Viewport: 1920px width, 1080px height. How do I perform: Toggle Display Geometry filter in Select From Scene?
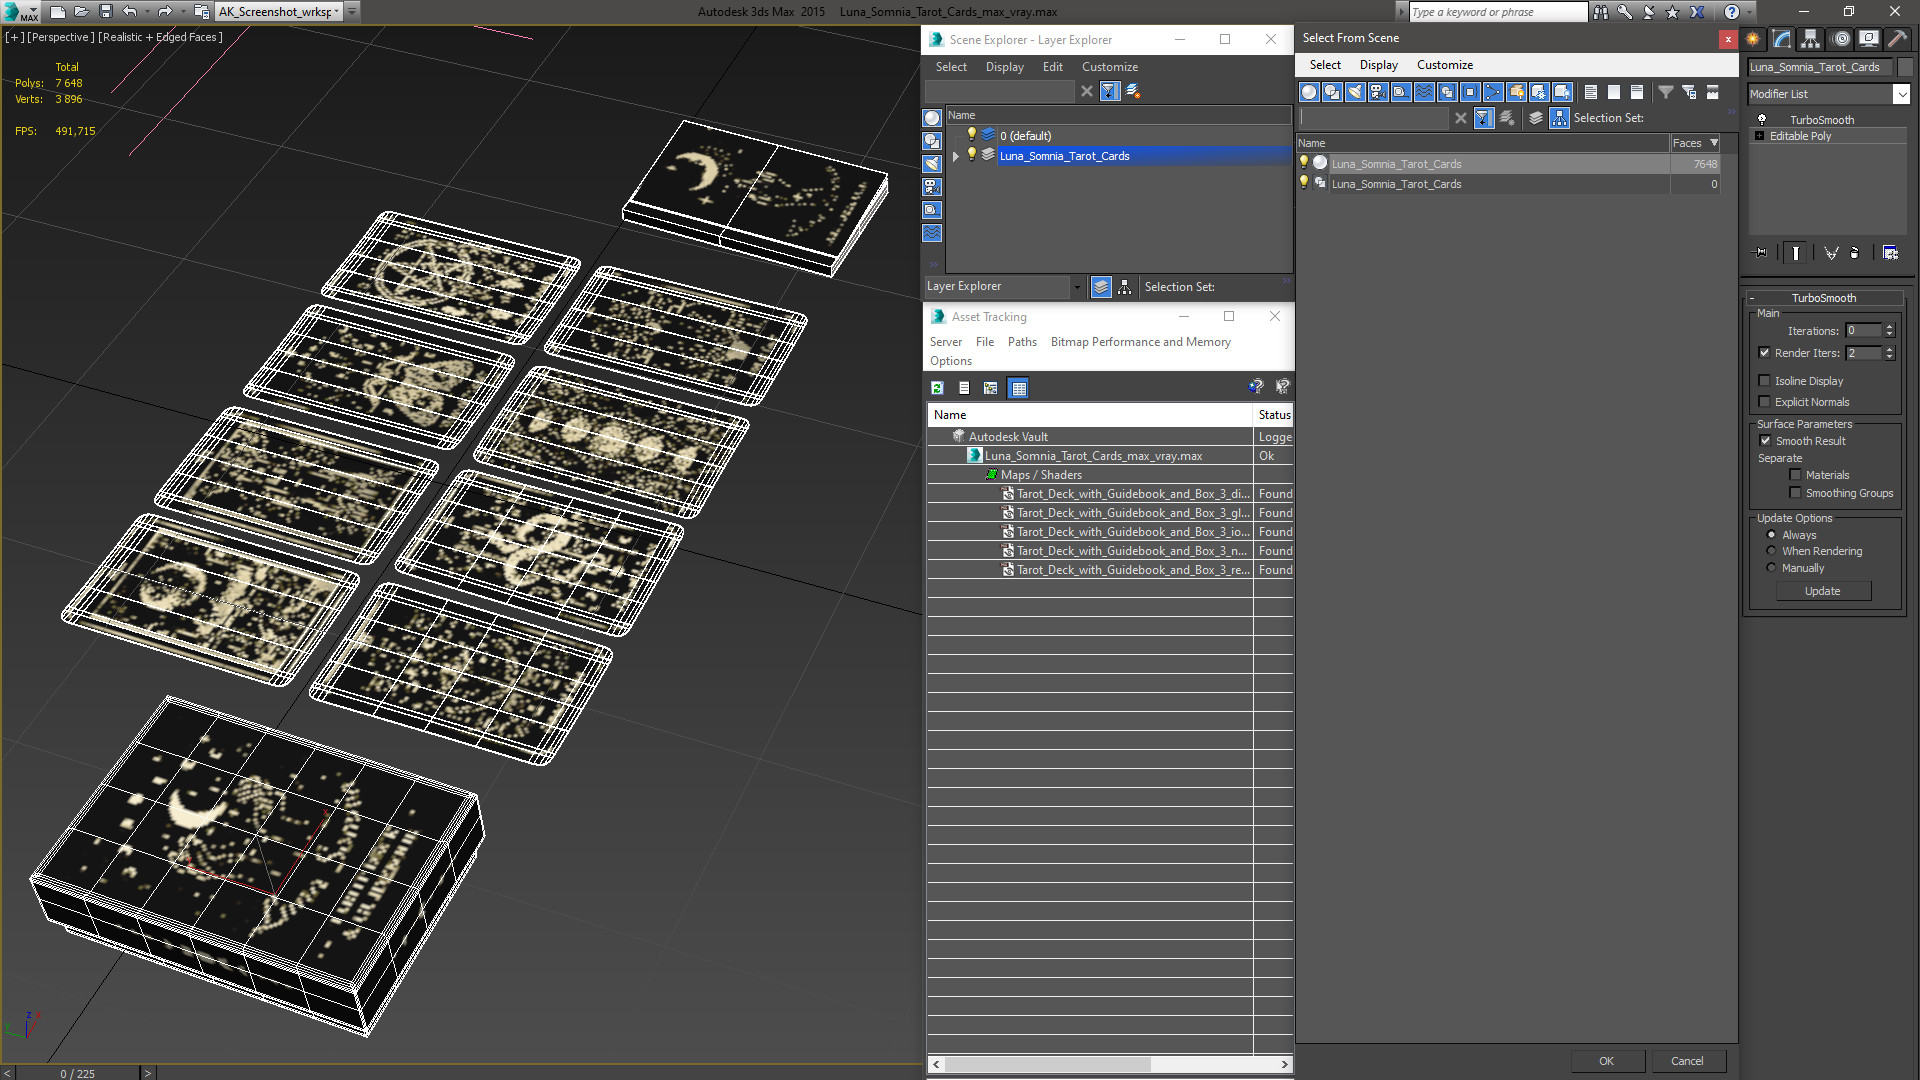click(1309, 92)
